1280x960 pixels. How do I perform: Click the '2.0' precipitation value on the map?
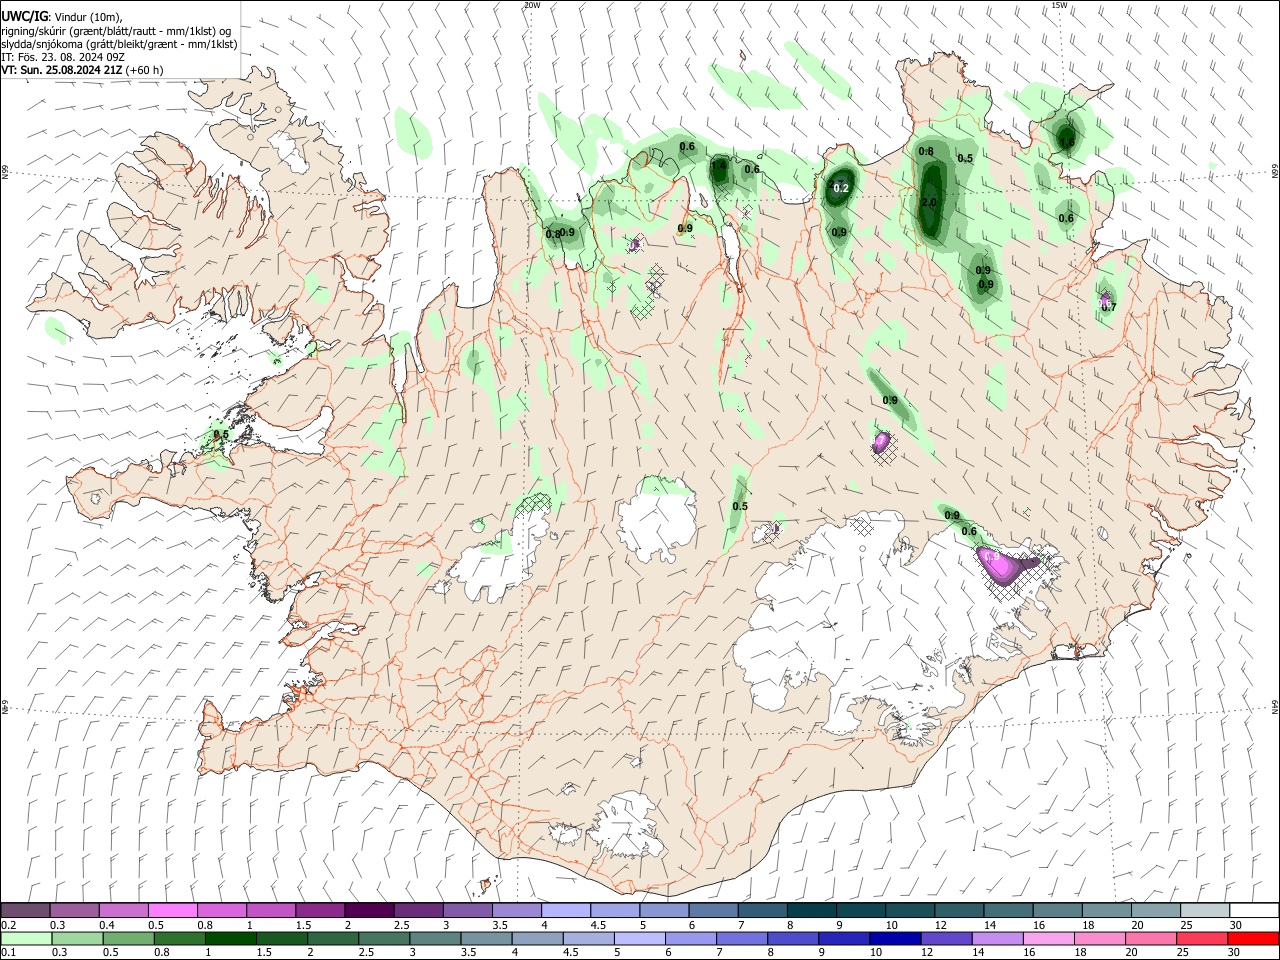pyautogui.click(x=928, y=203)
